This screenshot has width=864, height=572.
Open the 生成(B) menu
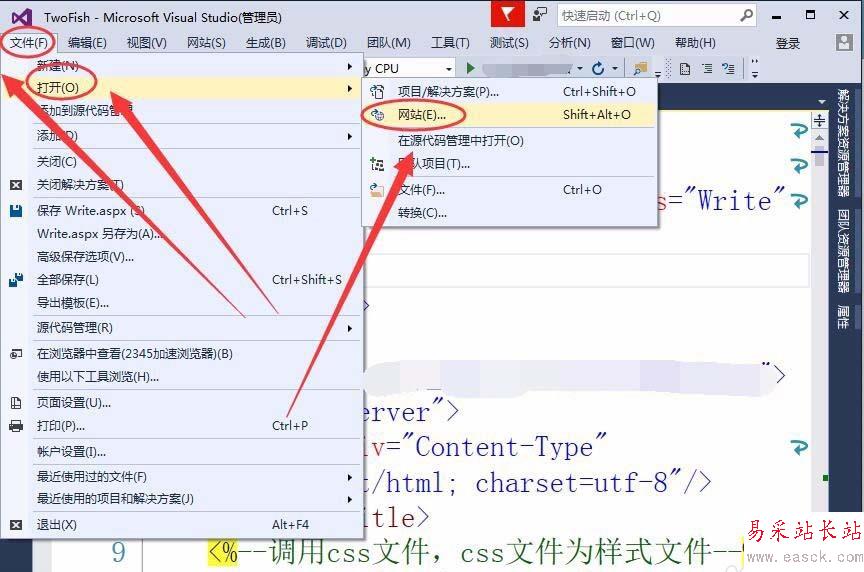tap(266, 42)
